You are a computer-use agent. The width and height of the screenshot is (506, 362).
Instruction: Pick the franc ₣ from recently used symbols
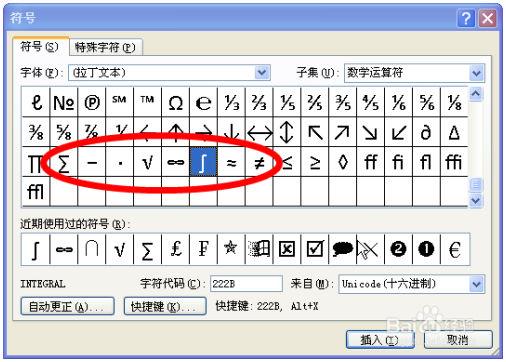tap(203, 249)
